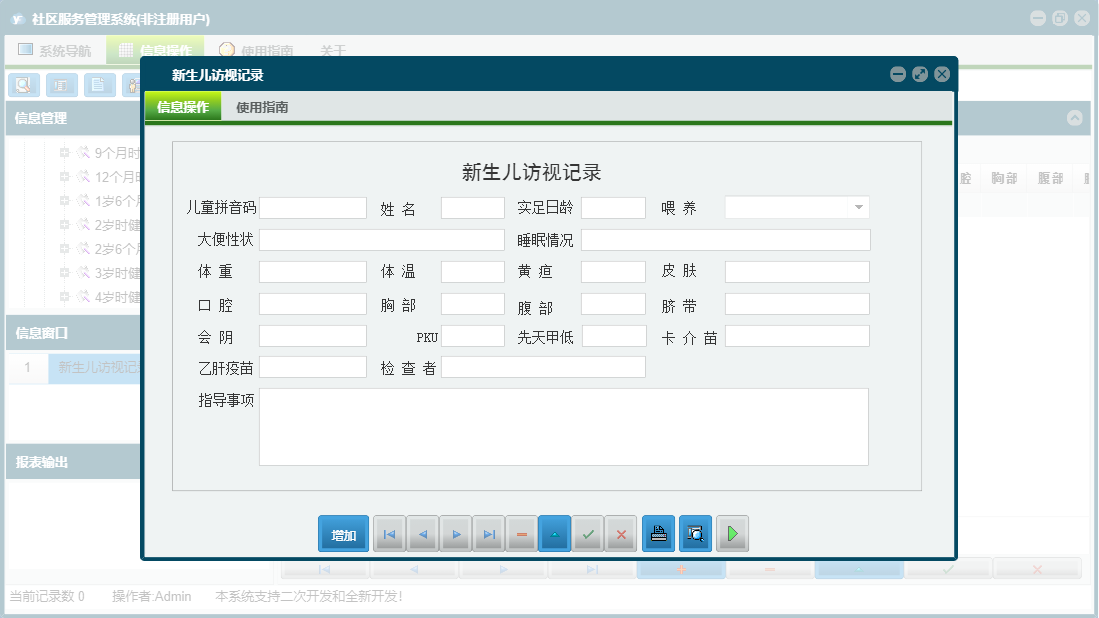Click the 口腔 input field

pyautogui.click(x=313, y=304)
